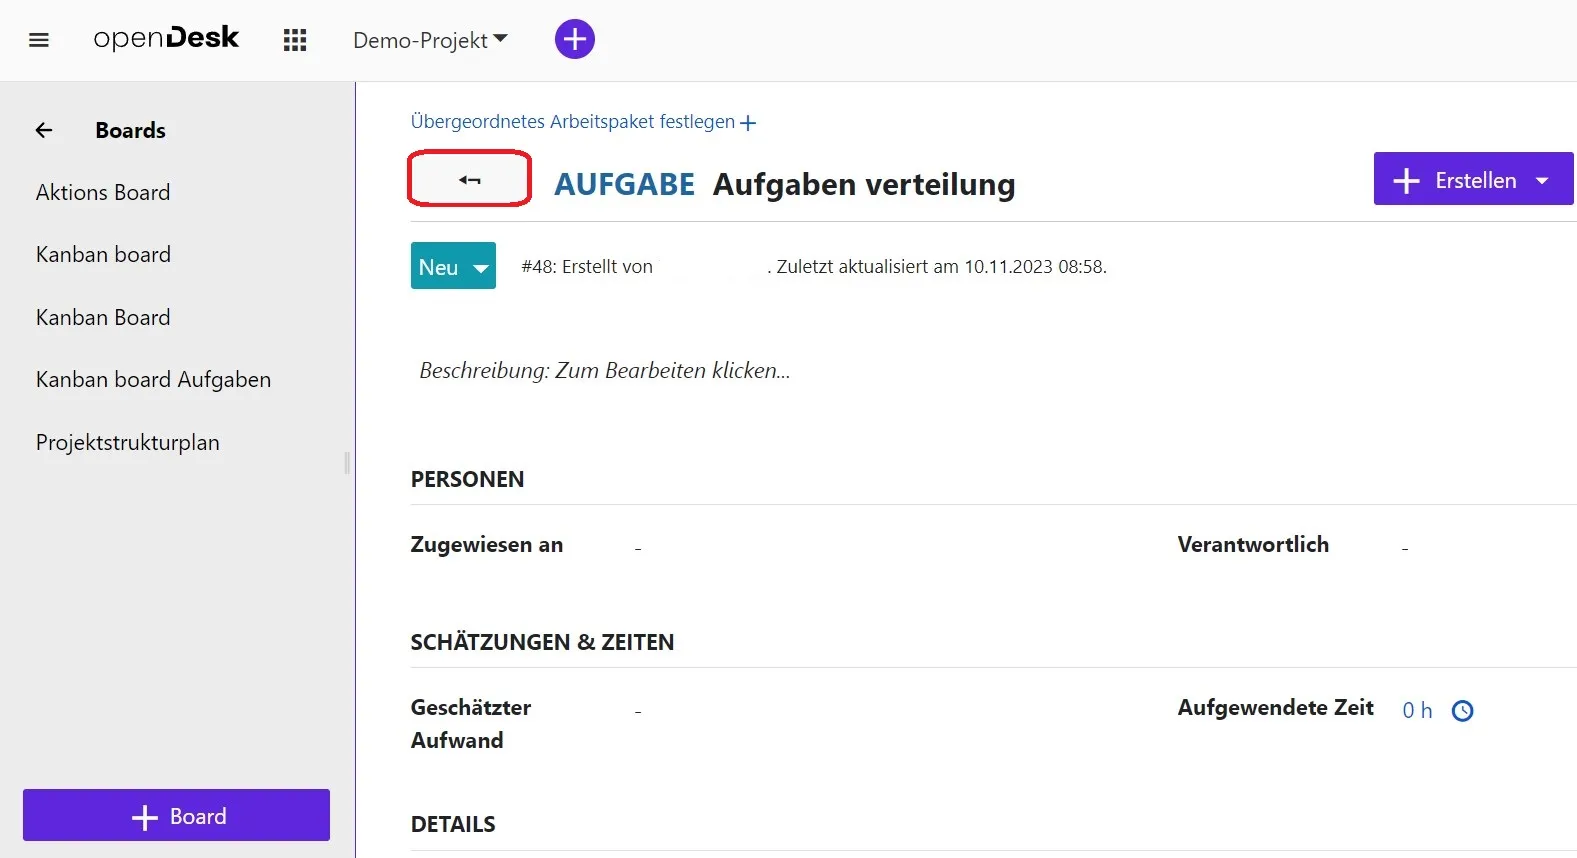
Task: Edit the Geschätzter Aufwand value
Action: click(x=638, y=710)
